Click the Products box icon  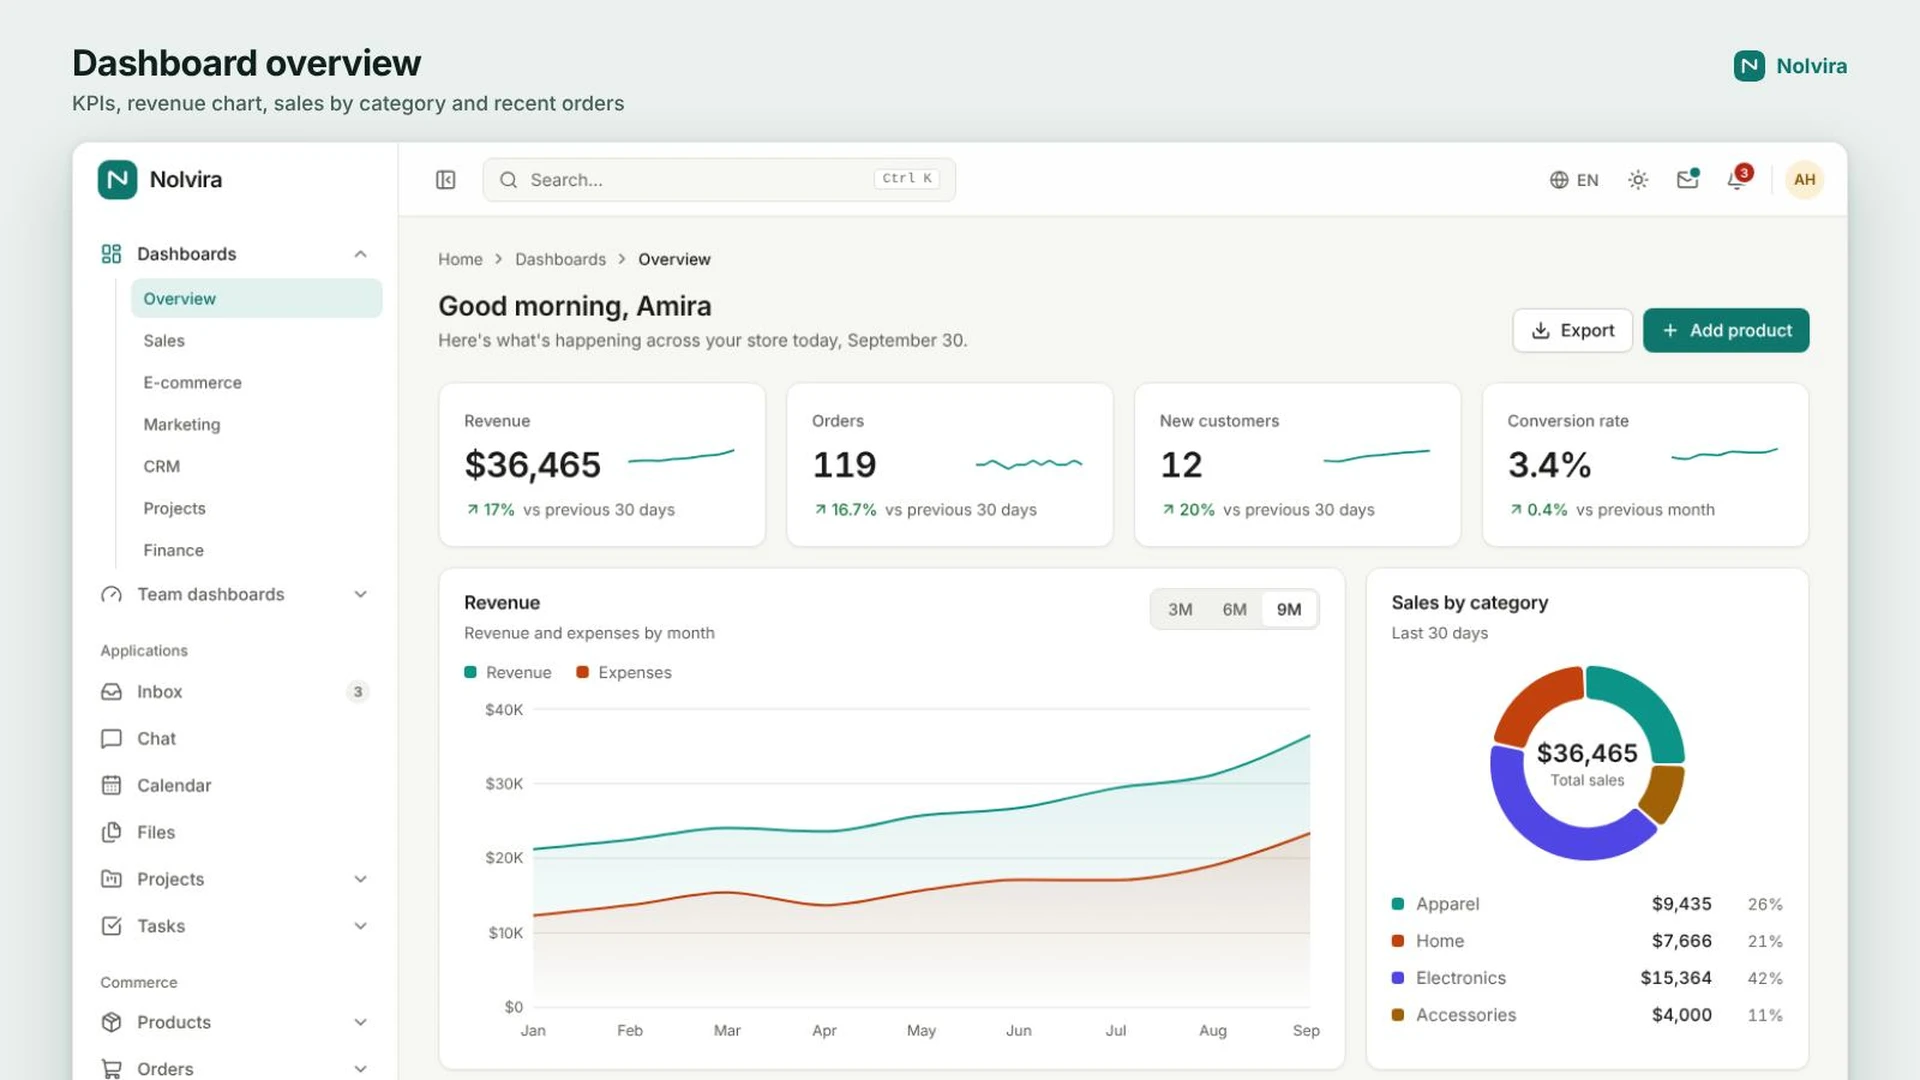click(111, 1022)
